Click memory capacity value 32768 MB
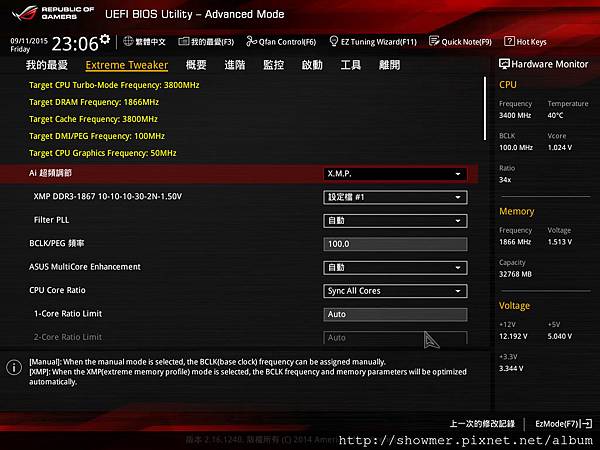600x450 pixels. (x=515, y=274)
